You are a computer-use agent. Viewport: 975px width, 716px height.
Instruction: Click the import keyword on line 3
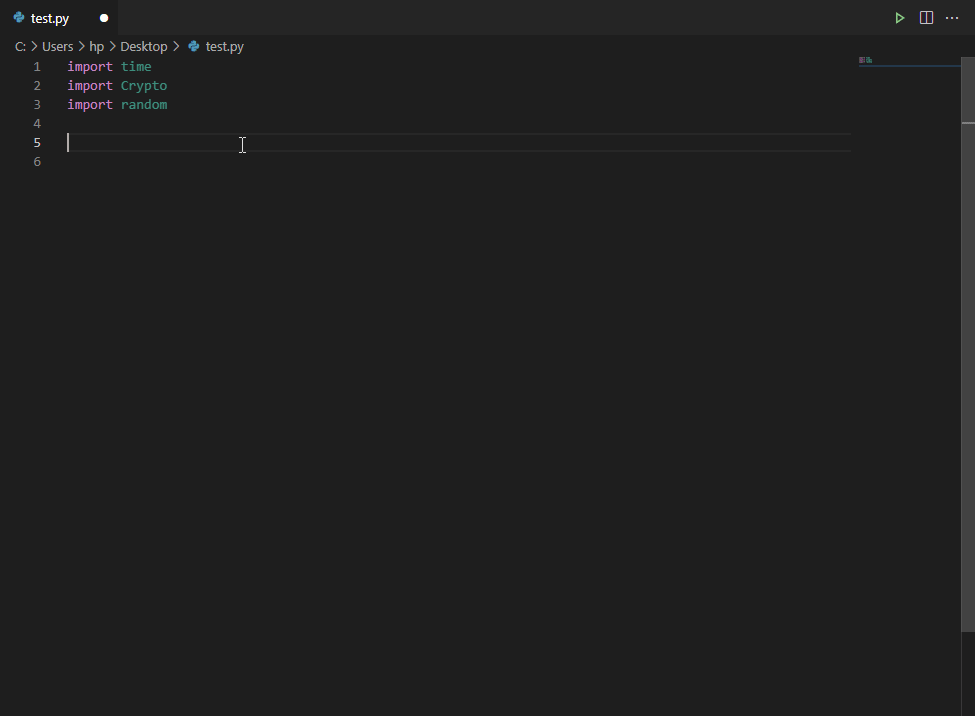pyautogui.click(x=90, y=105)
